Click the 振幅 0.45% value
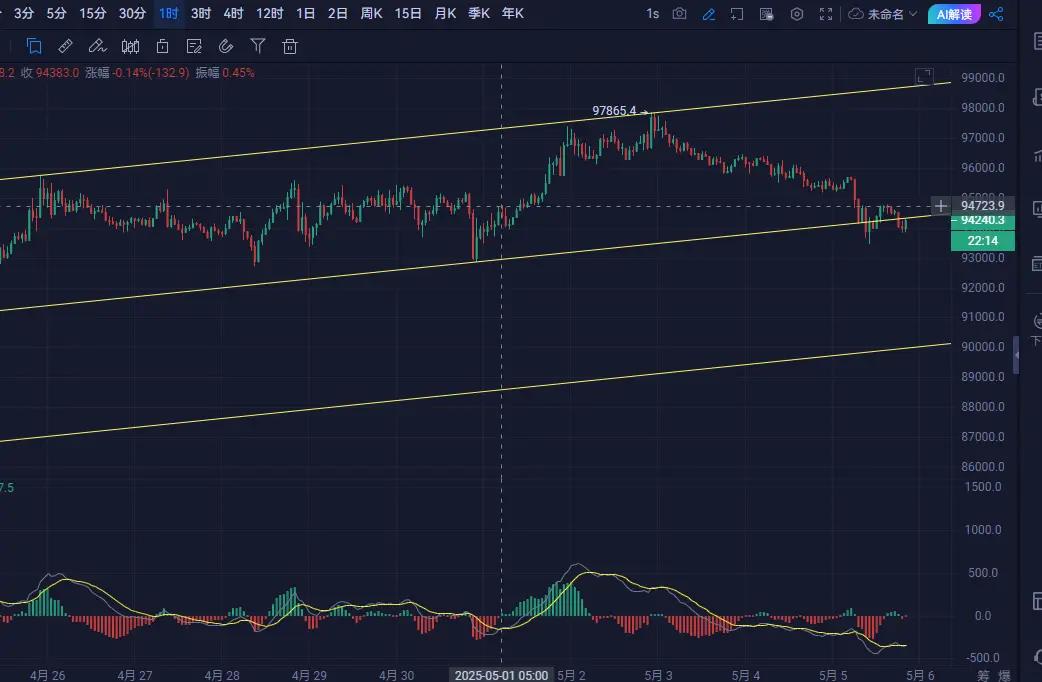Image resolution: width=1042 pixels, height=682 pixels. click(x=225, y=73)
